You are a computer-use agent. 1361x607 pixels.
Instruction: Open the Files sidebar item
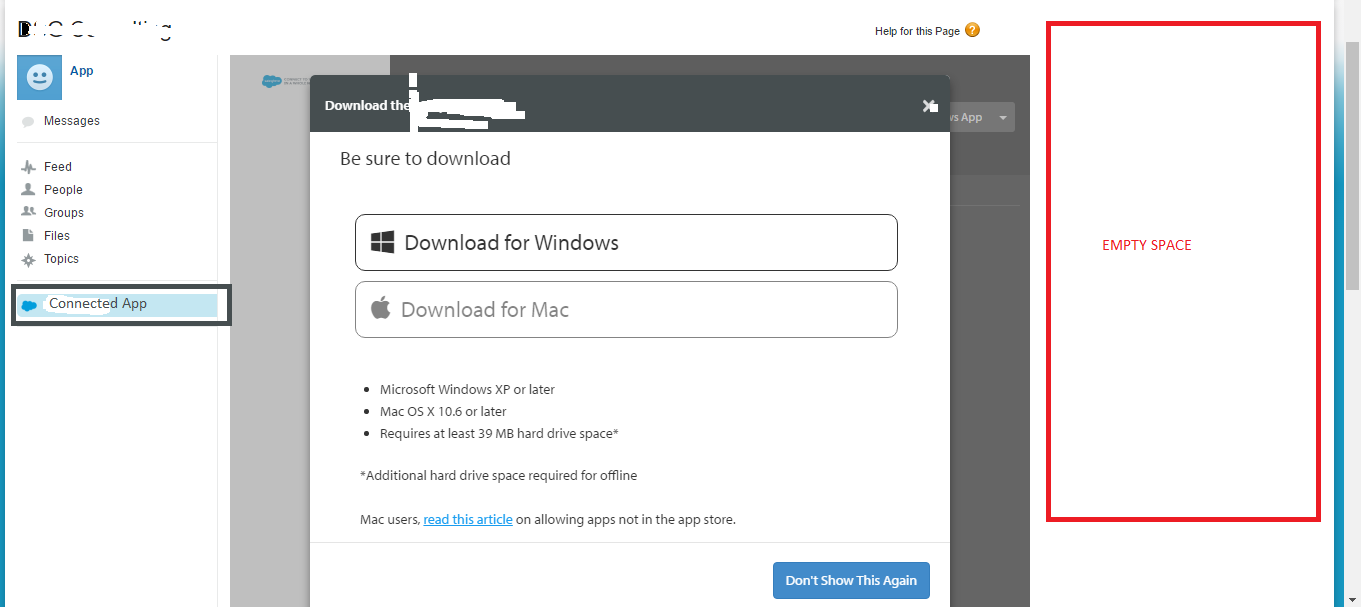[x=57, y=236]
